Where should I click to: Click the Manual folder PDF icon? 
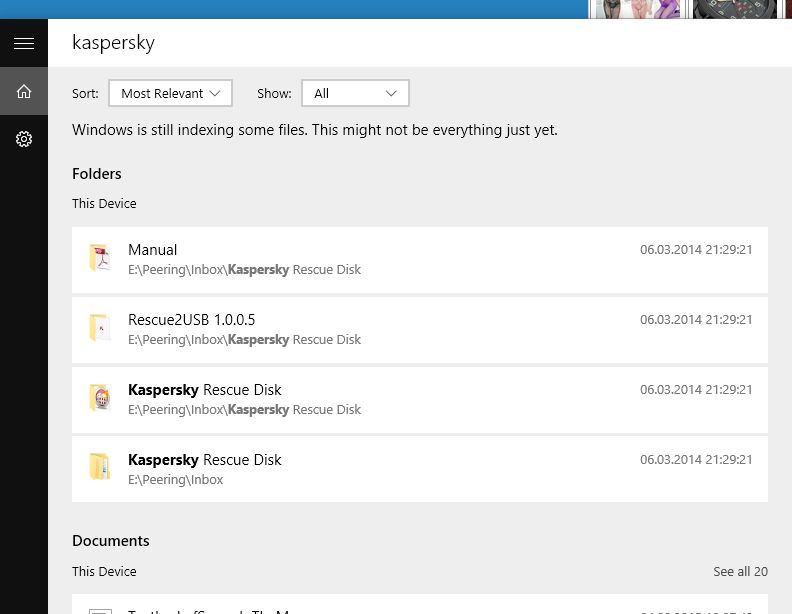(100, 258)
